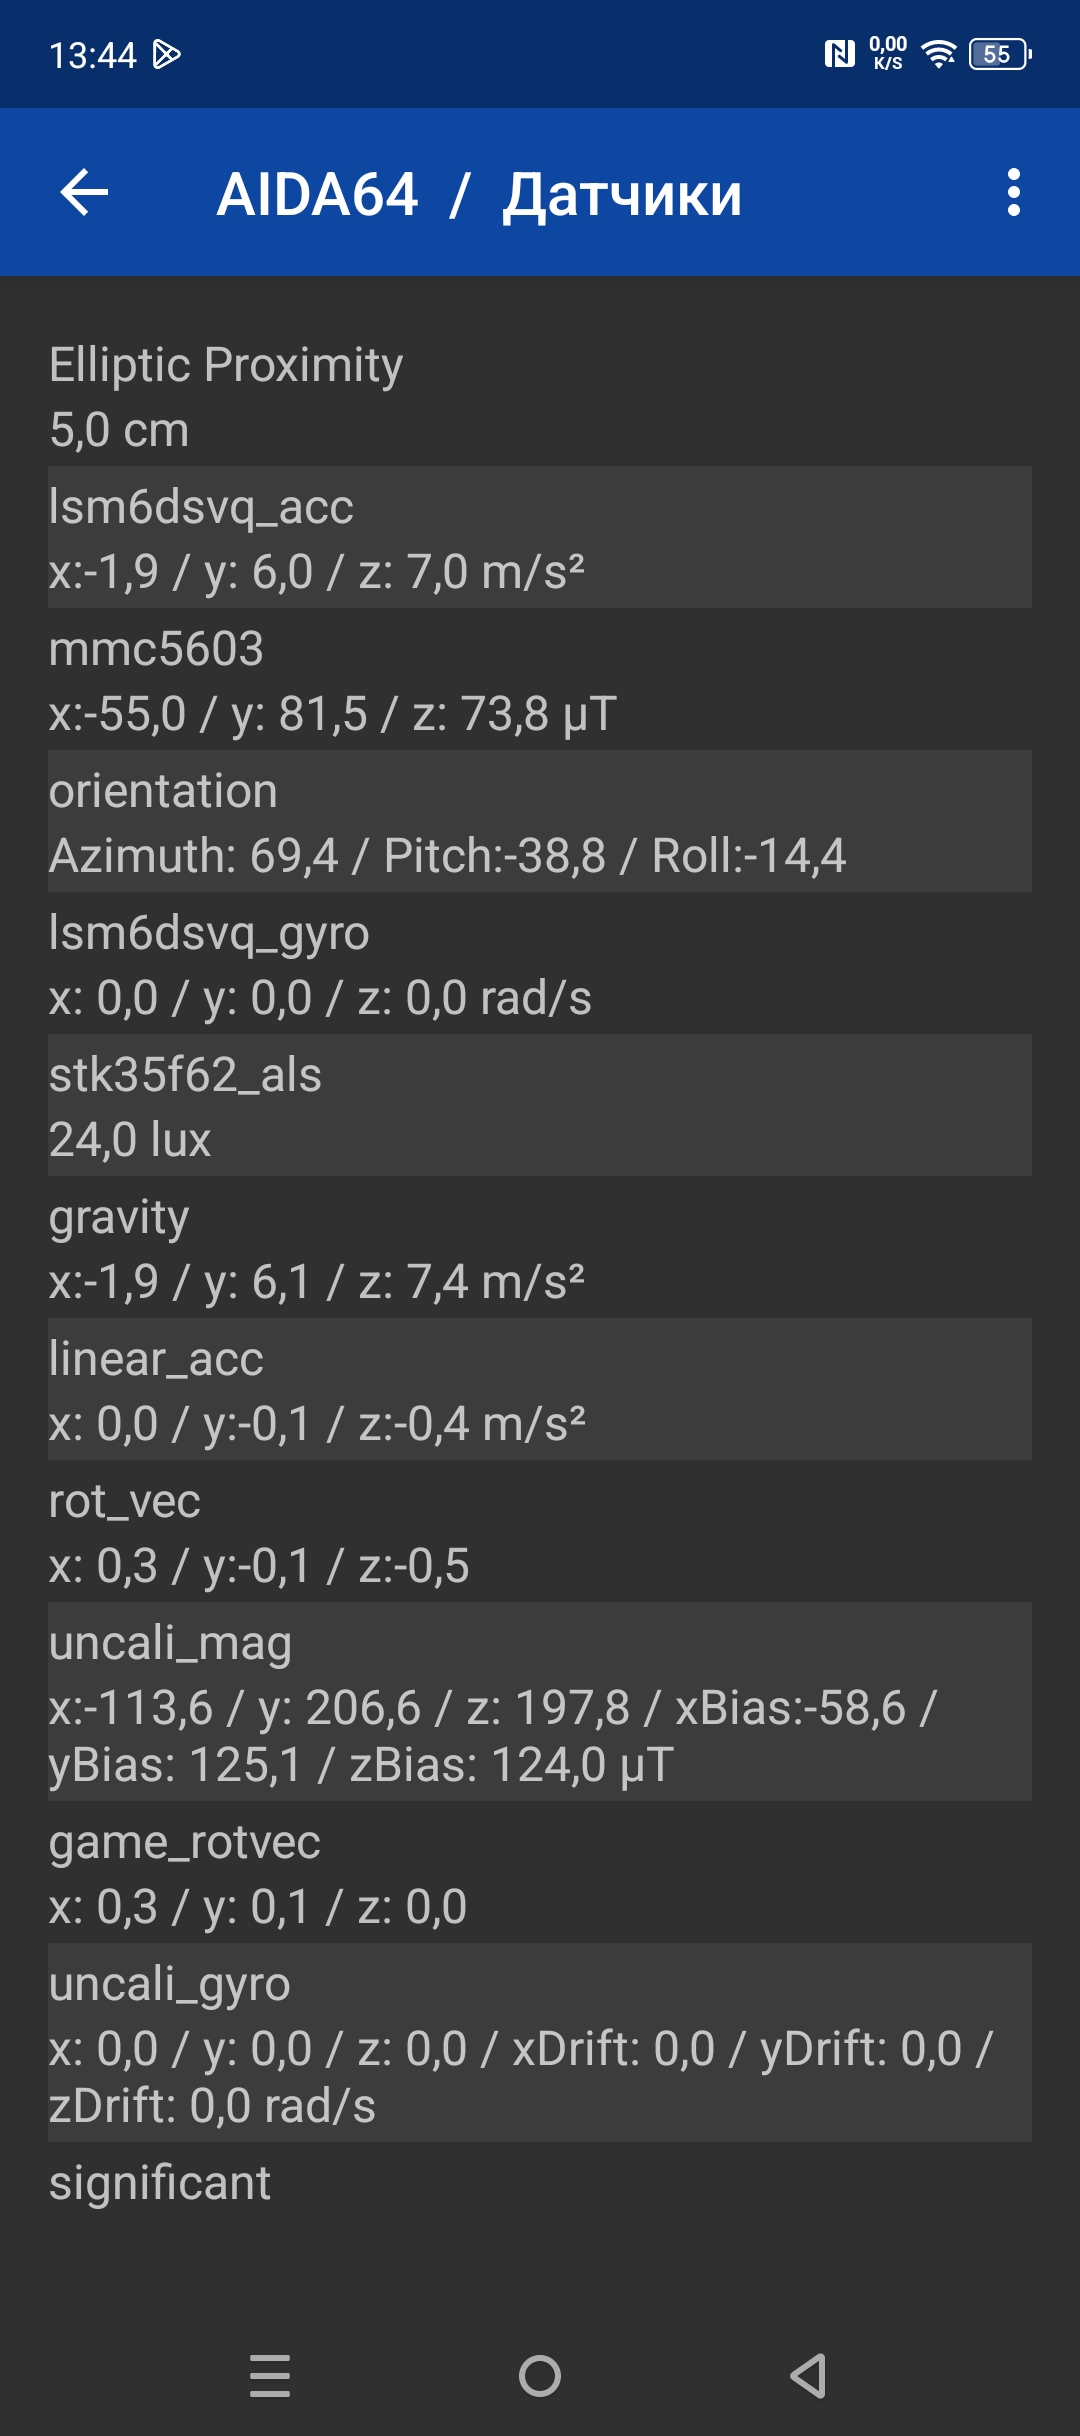
Task: Tap the lsm6dsvq_gyro gyroscope entry
Action: 540,964
